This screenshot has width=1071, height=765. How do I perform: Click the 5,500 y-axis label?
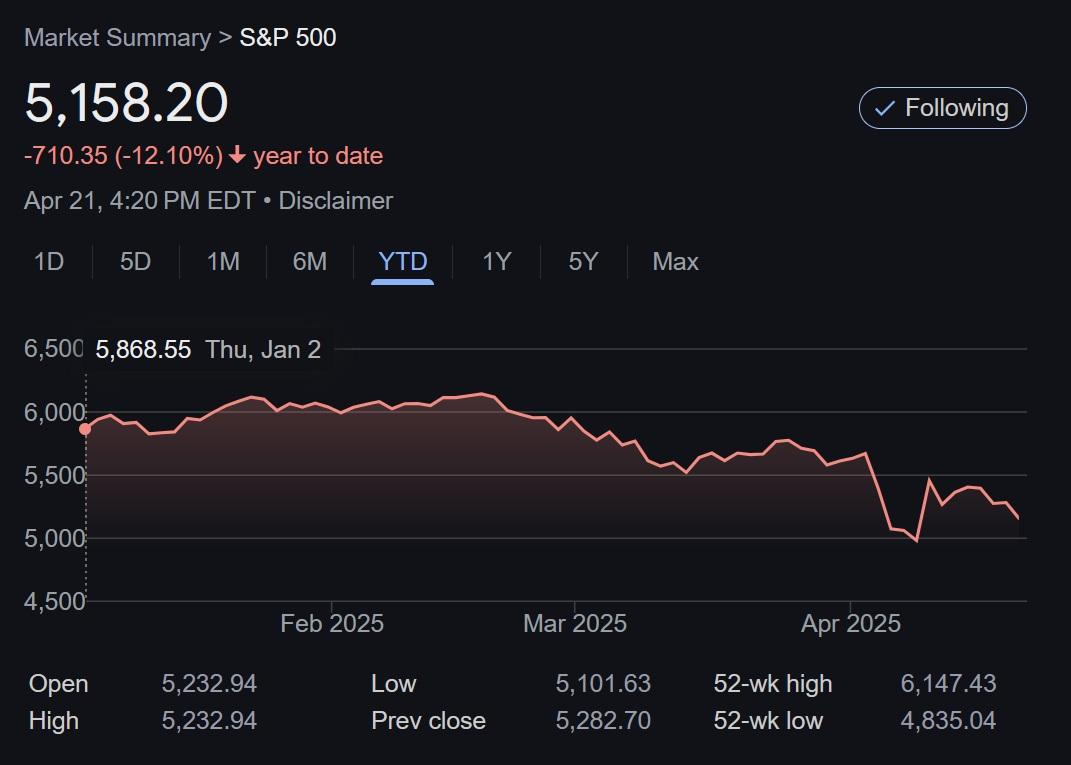pos(55,475)
